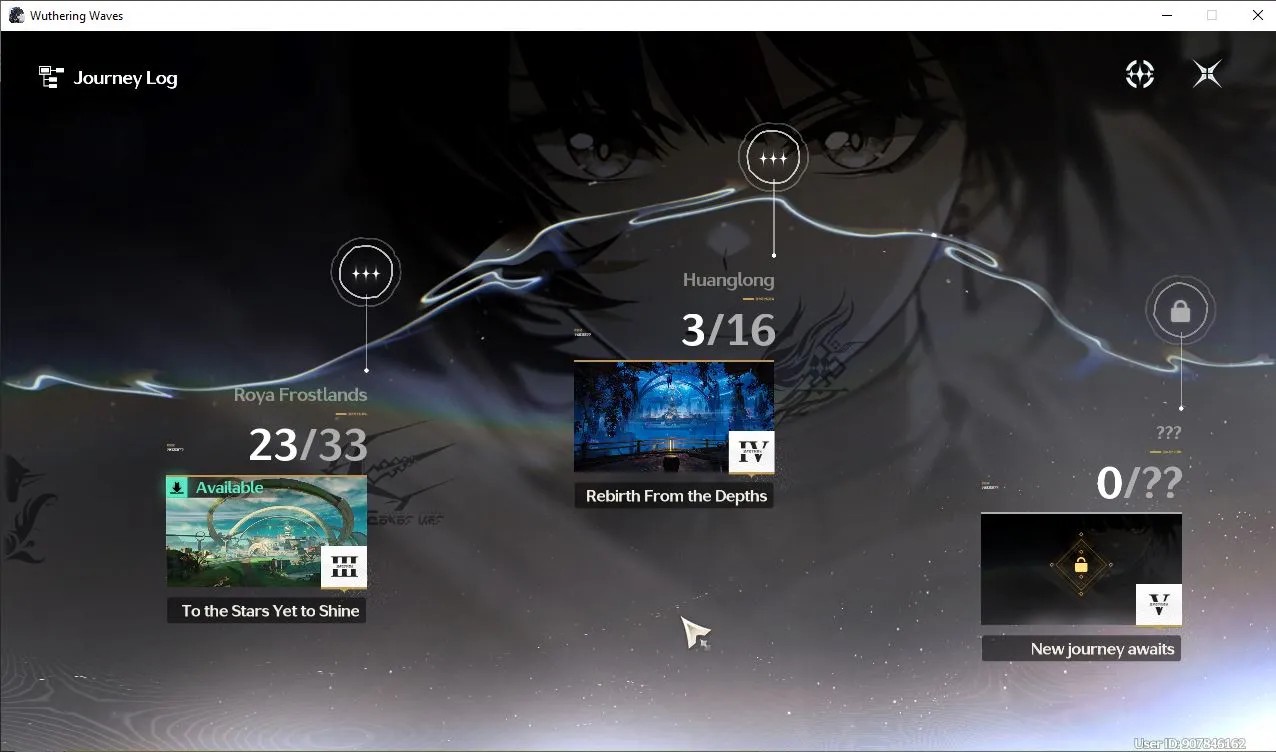Image resolution: width=1276 pixels, height=752 pixels.
Task: Click the Huanglong 3/16 progress counter
Action: pyautogui.click(x=728, y=330)
